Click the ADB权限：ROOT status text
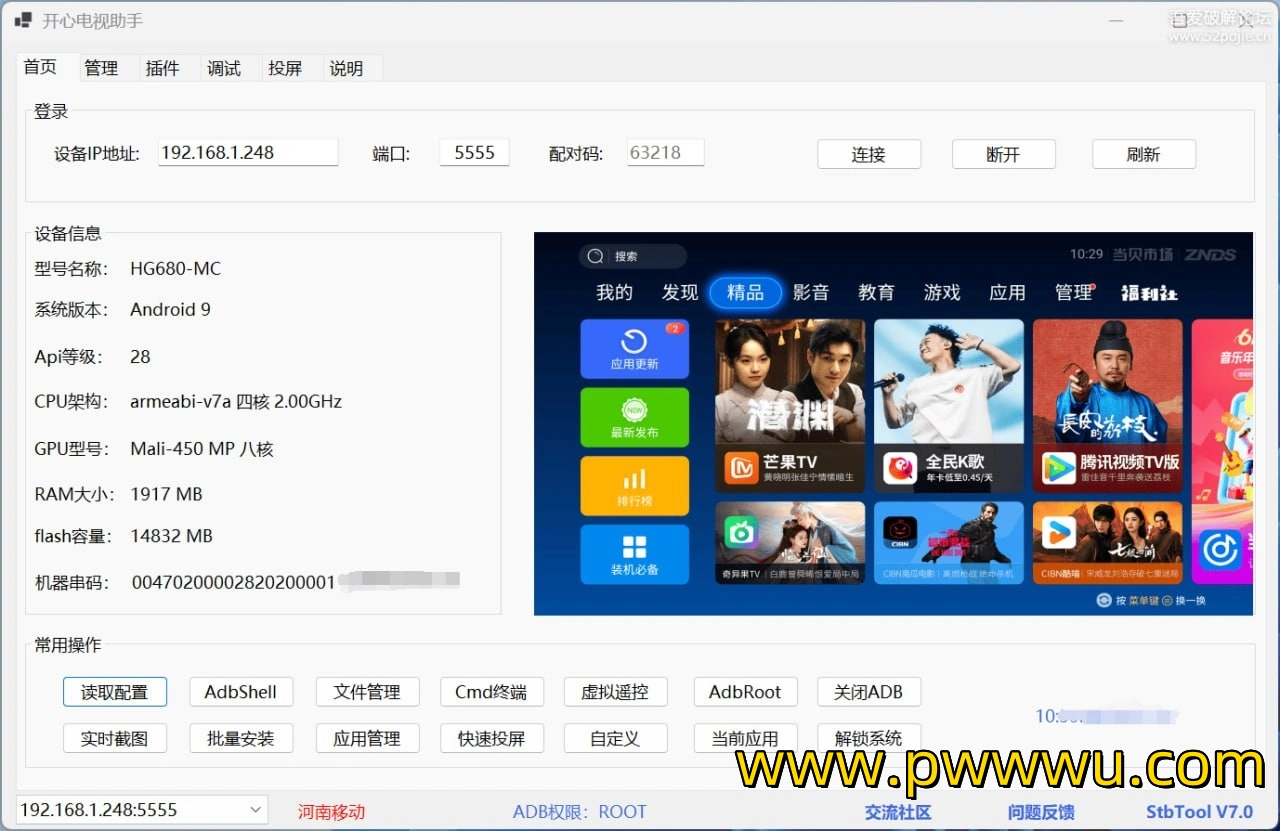1280x831 pixels. [580, 812]
